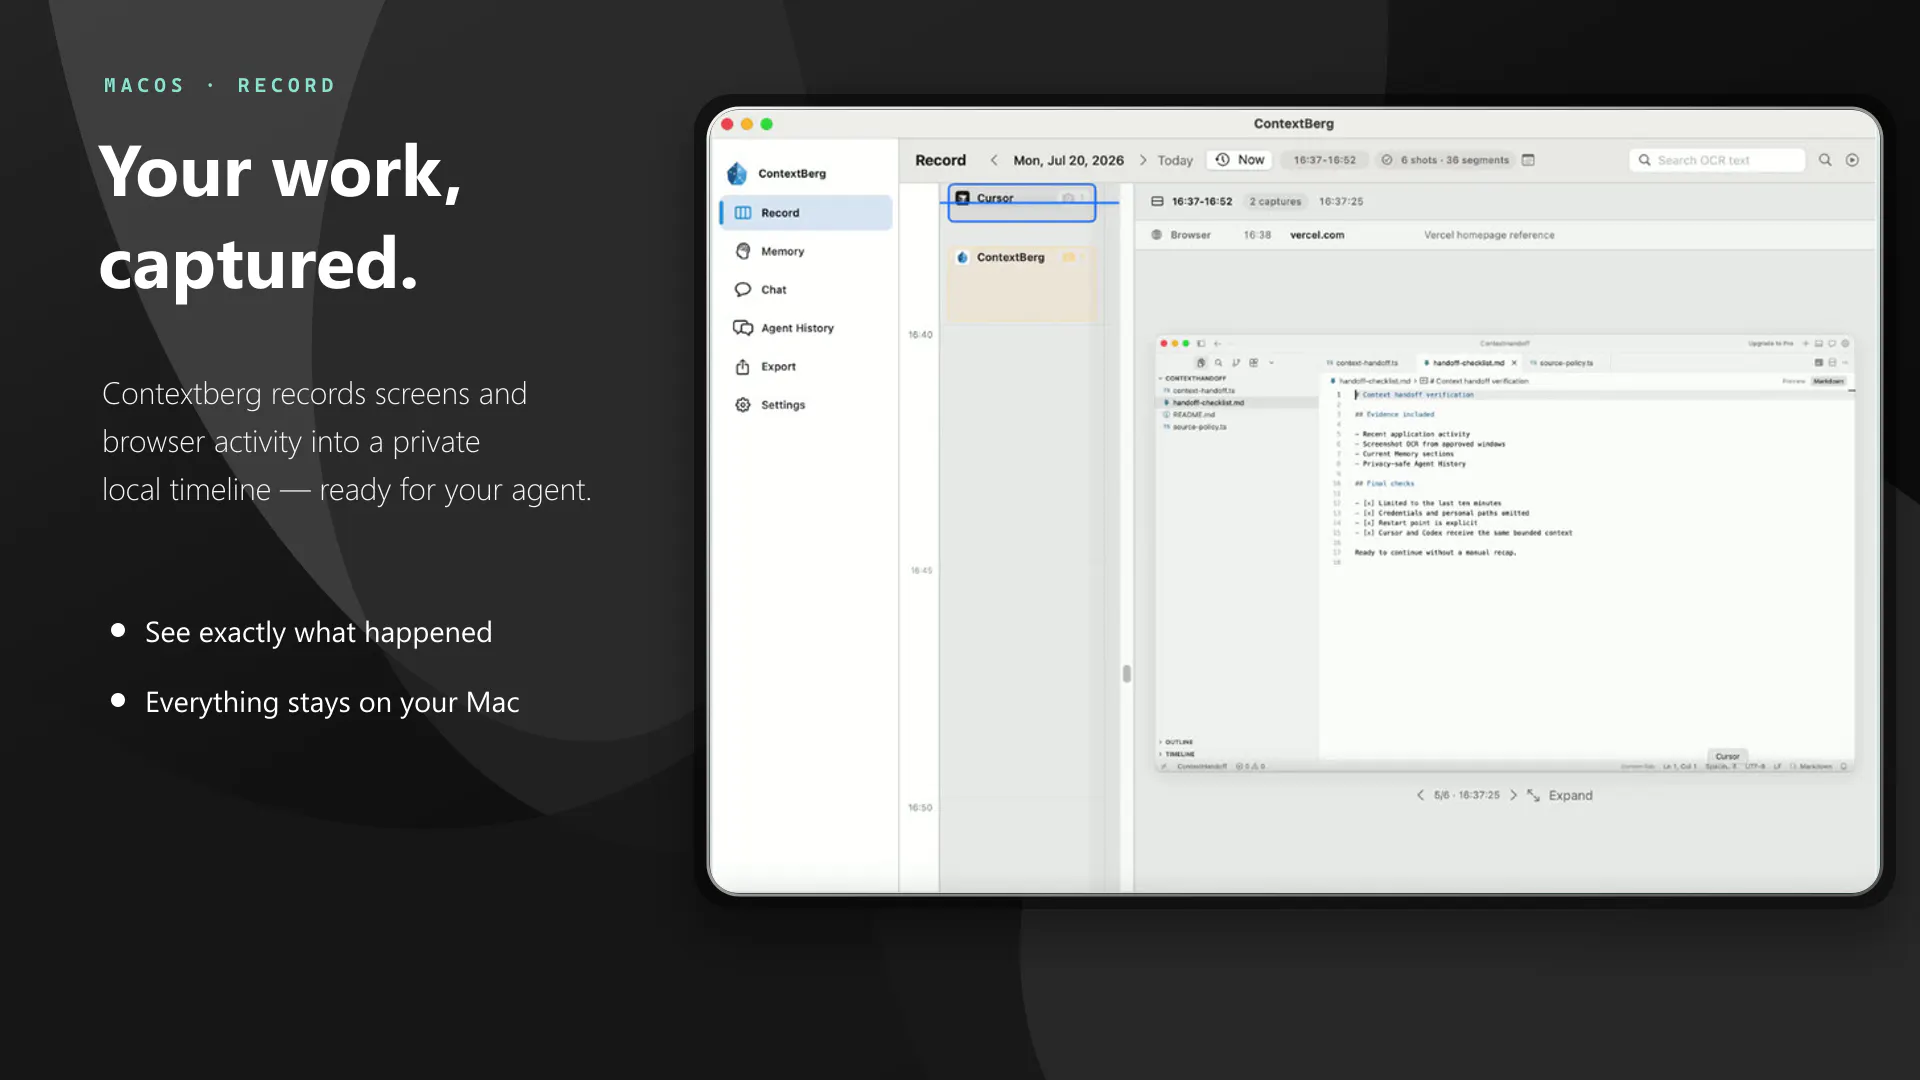Viewport: 1920px width, 1080px height.
Task: Click the 16:37:25 timestamp in the detail header
Action: pos(1341,202)
